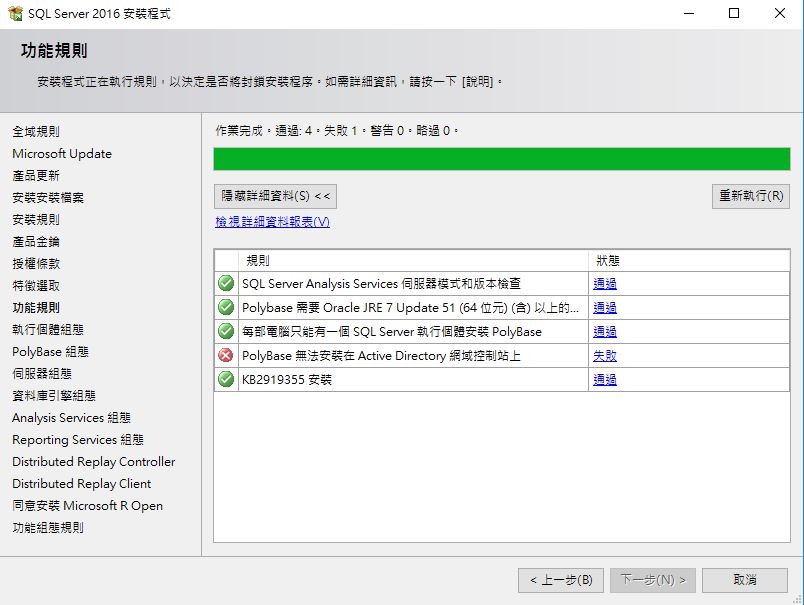
Task: Select Distributed Replay Controller step
Action: pyautogui.click(x=94, y=462)
